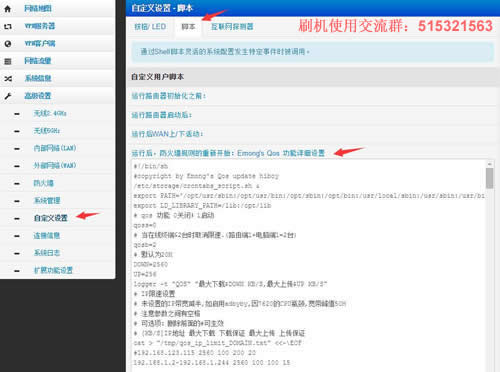Click the globe icon for VPN客户端
The width and height of the screenshot is (500, 372).
pos(8,44)
